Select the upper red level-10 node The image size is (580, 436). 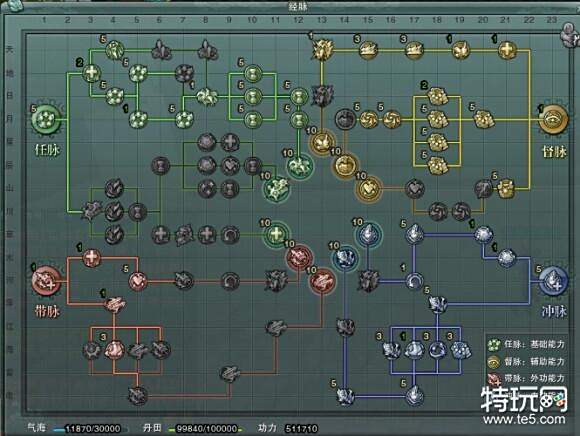tap(299, 258)
